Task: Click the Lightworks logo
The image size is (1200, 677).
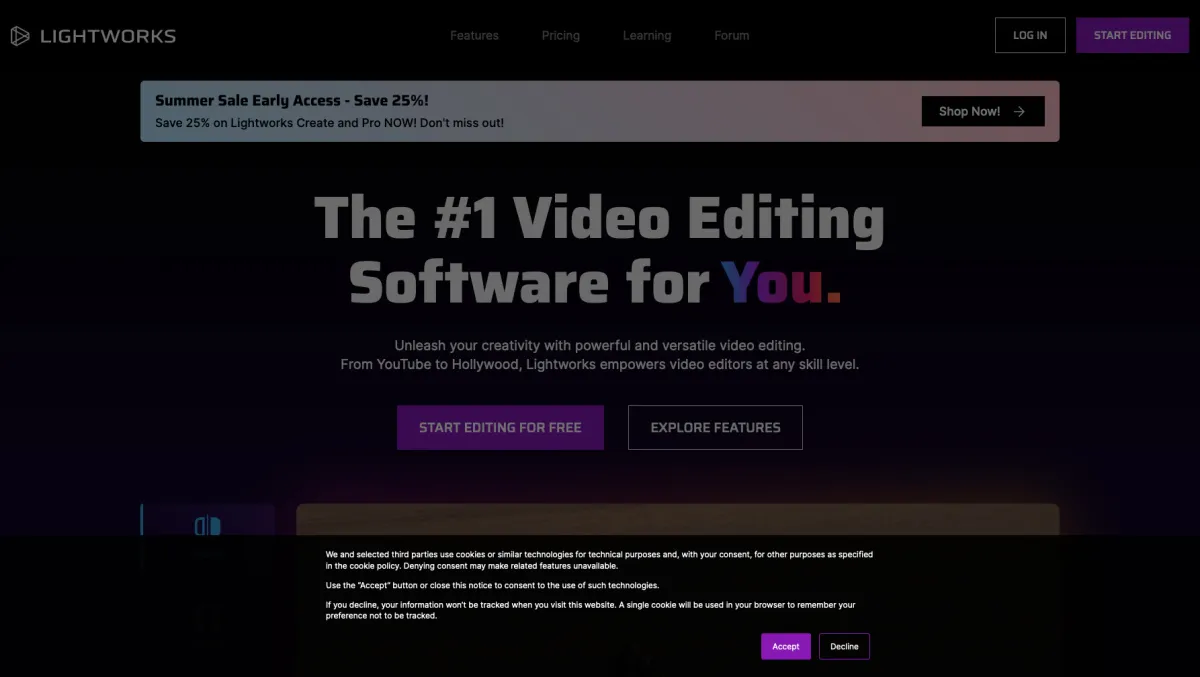Action: click(x=93, y=36)
